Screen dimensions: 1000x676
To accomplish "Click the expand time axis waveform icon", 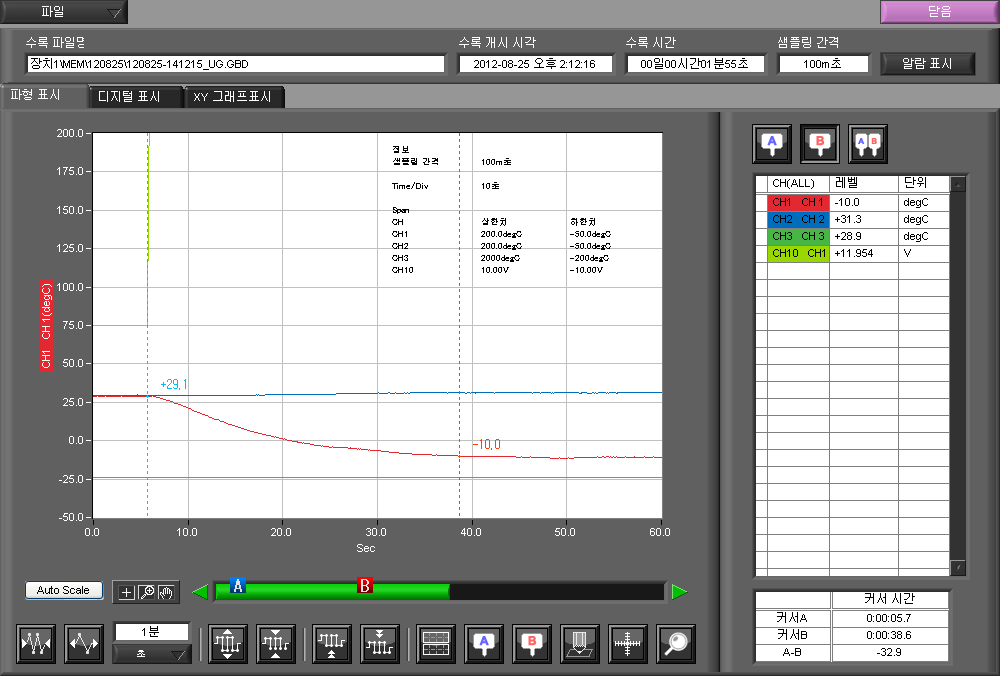I will pos(85,645).
